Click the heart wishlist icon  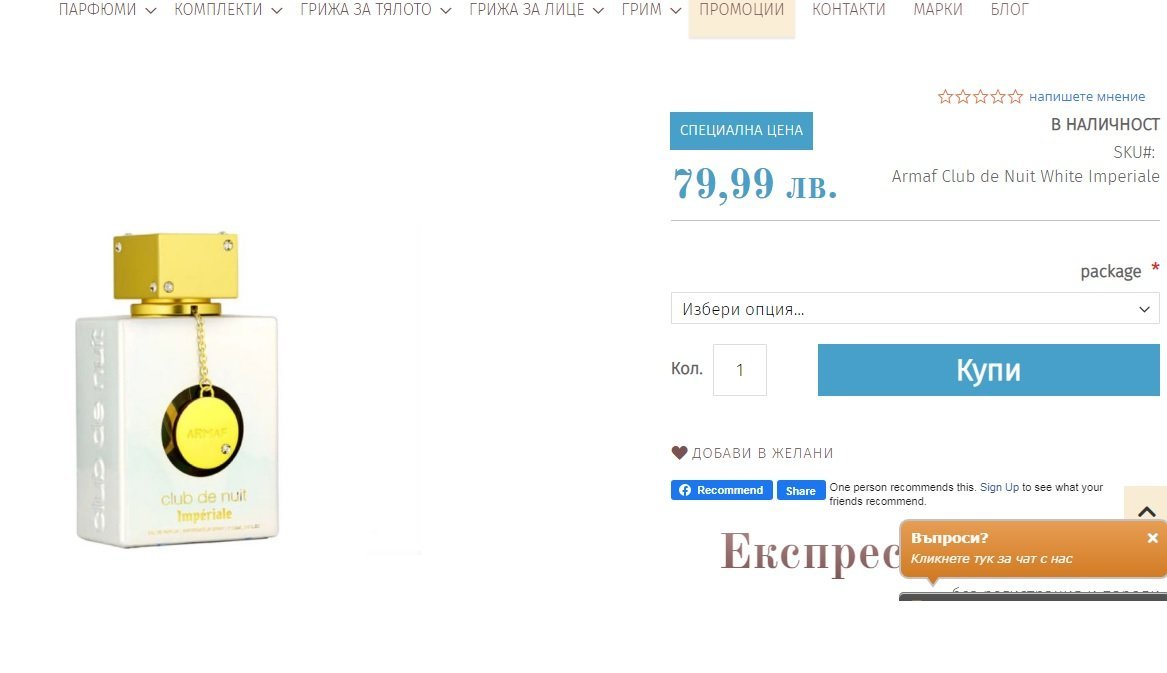tap(679, 453)
